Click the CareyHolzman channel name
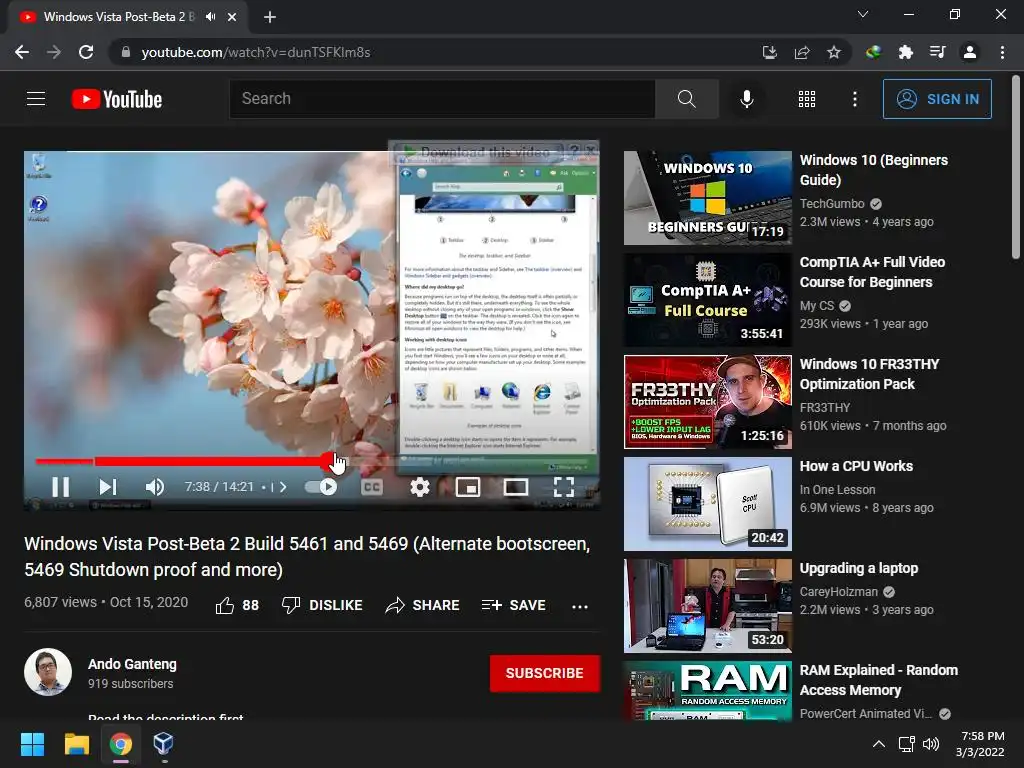 click(839, 592)
